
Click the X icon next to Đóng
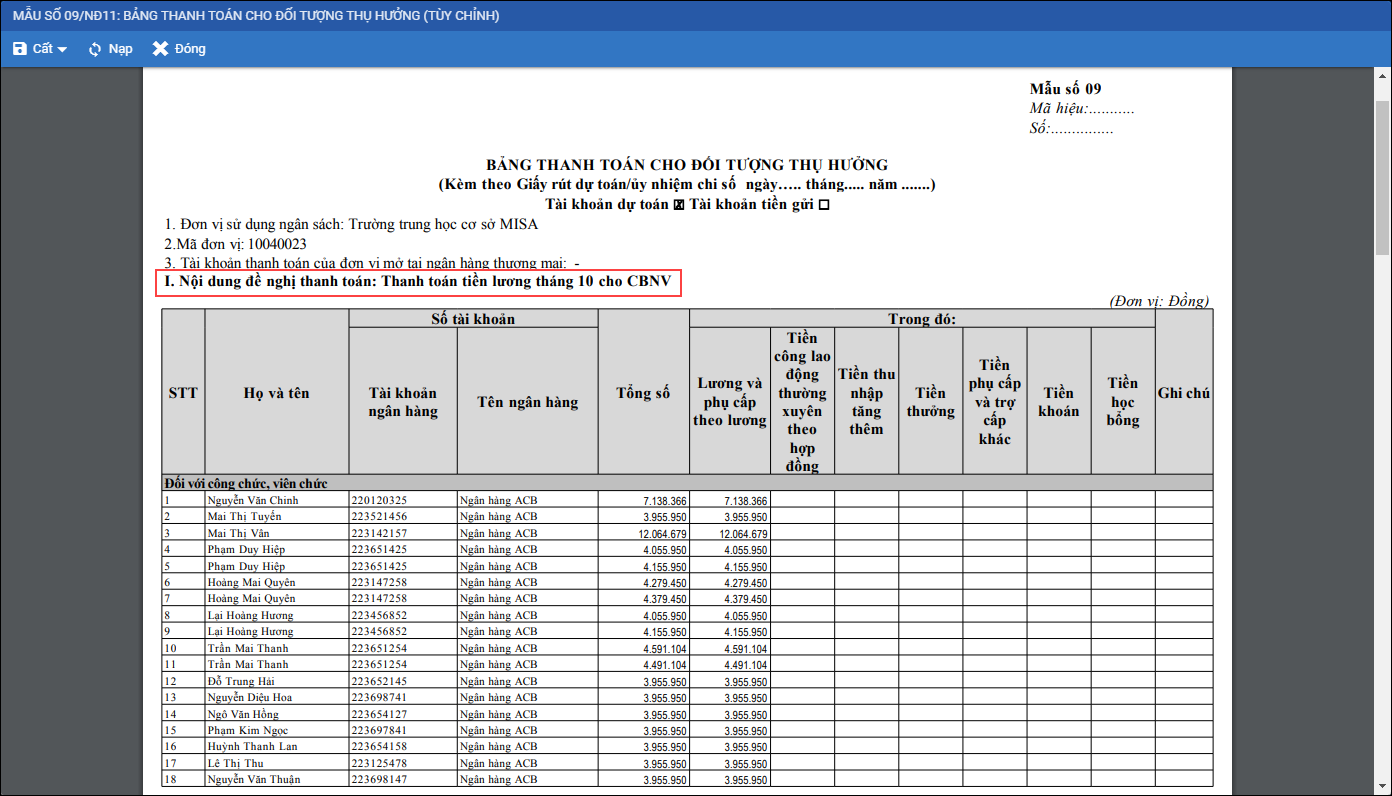coord(160,49)
